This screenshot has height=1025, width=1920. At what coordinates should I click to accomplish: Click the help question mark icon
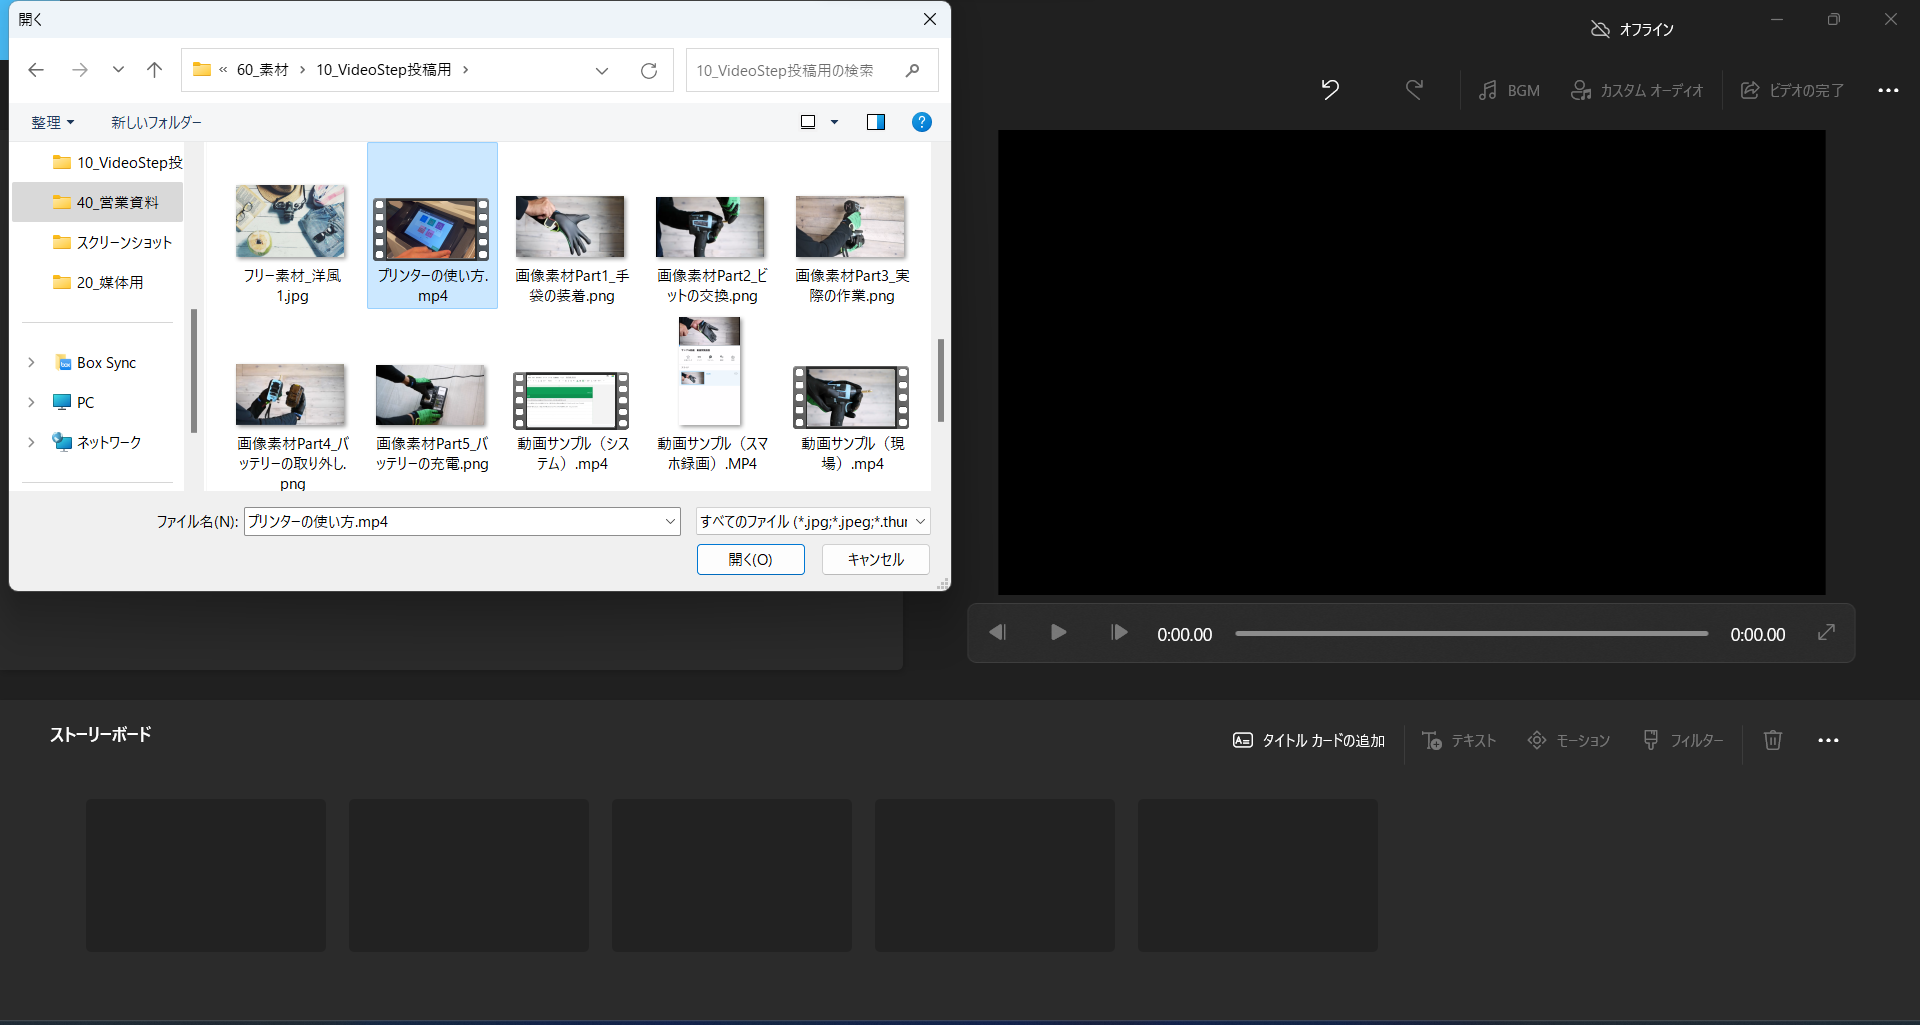coord(921,122)
